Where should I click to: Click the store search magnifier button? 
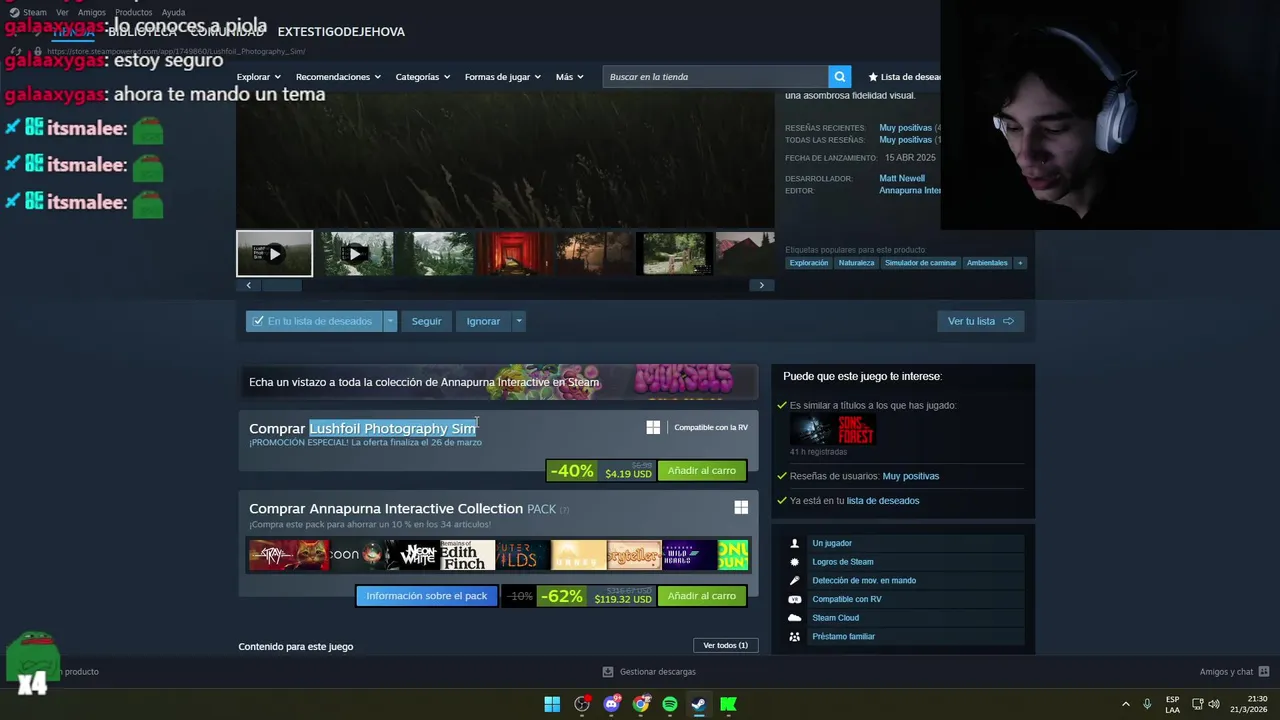pos(840,77)
